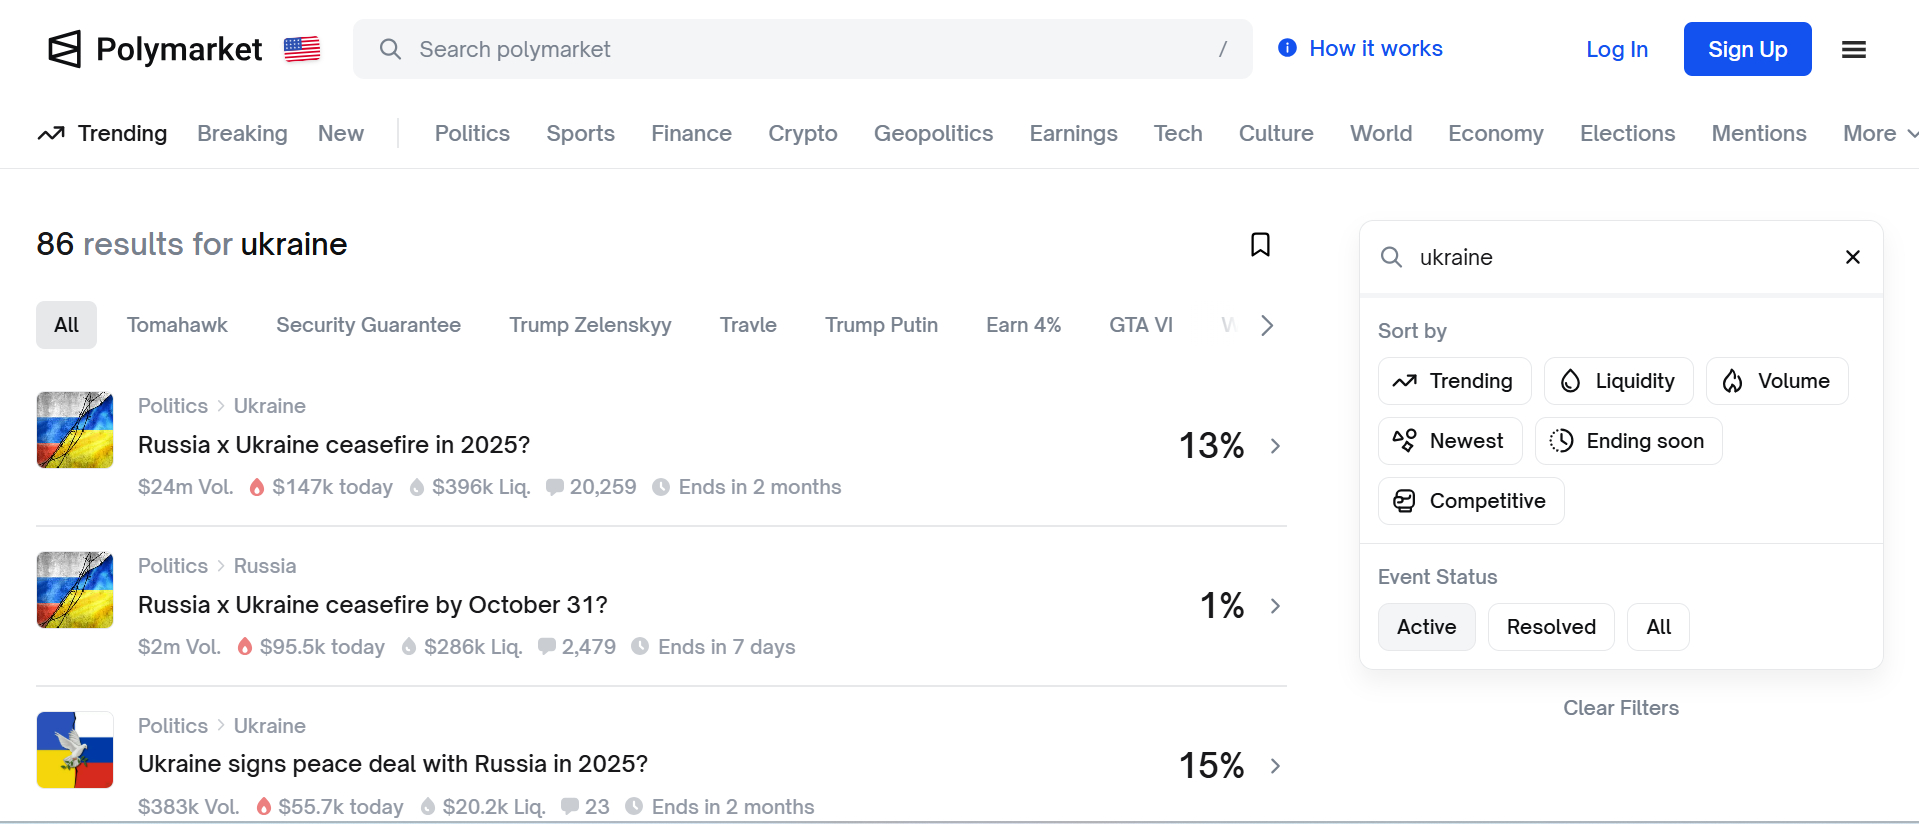Select the Resolved event status filter
1919x824 pixels.
(1550, 627)
